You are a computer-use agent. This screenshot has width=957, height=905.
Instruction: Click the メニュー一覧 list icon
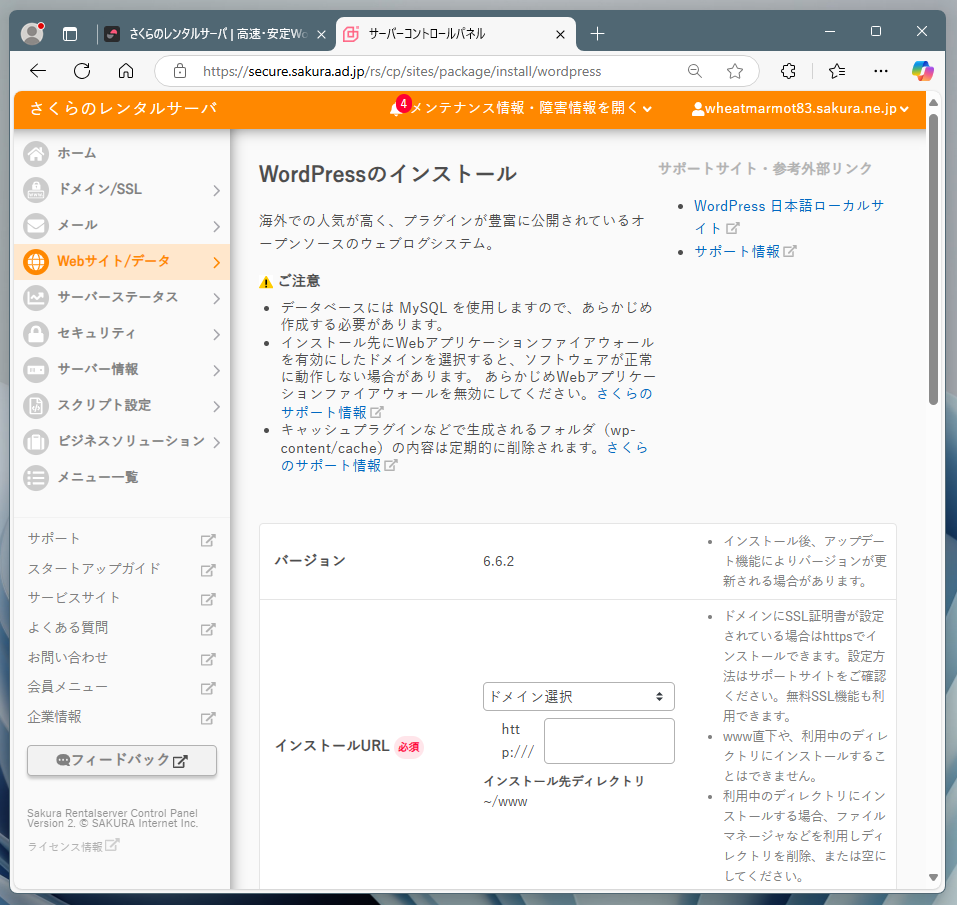click(x=36, y=478)
